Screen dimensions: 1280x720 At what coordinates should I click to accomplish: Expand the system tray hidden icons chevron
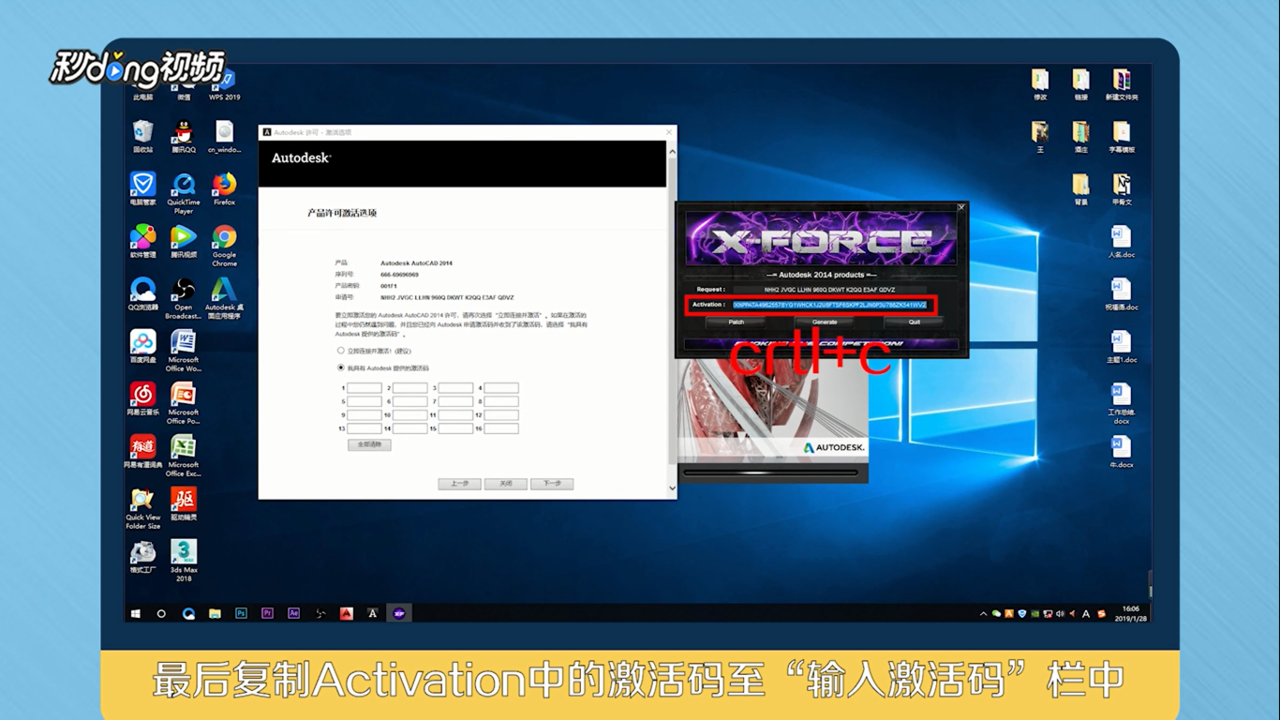[x=983, y=613]
